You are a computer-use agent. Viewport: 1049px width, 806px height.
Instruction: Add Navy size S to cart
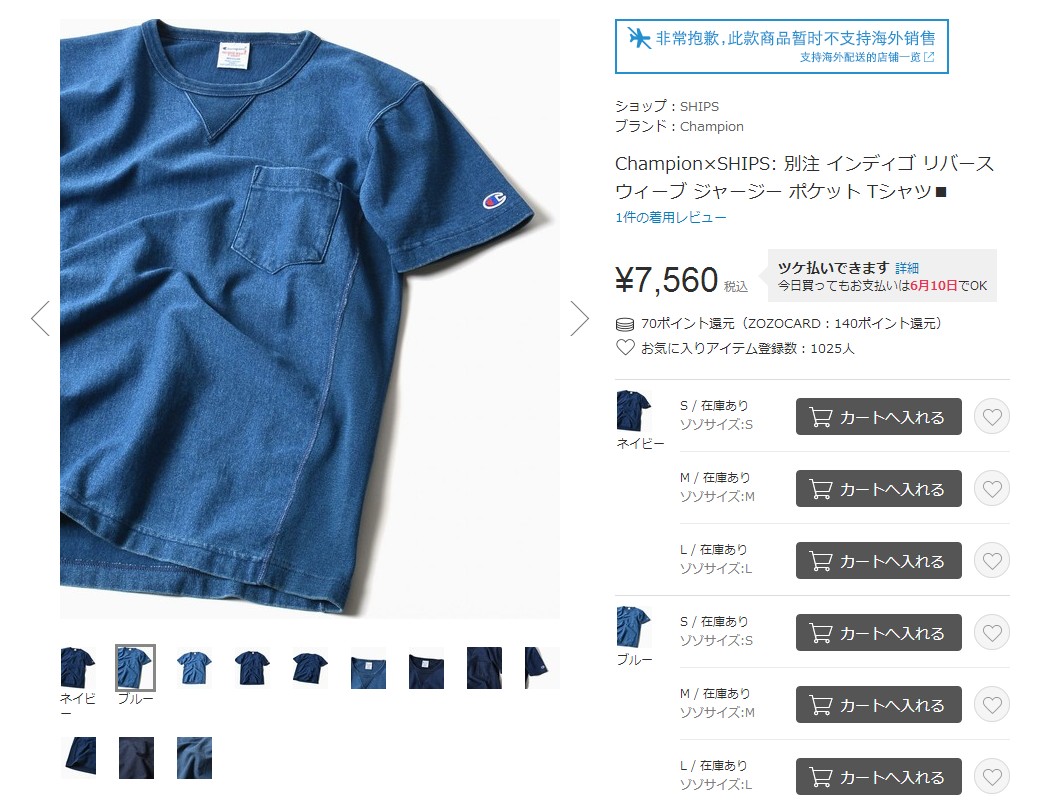point(878,417)
